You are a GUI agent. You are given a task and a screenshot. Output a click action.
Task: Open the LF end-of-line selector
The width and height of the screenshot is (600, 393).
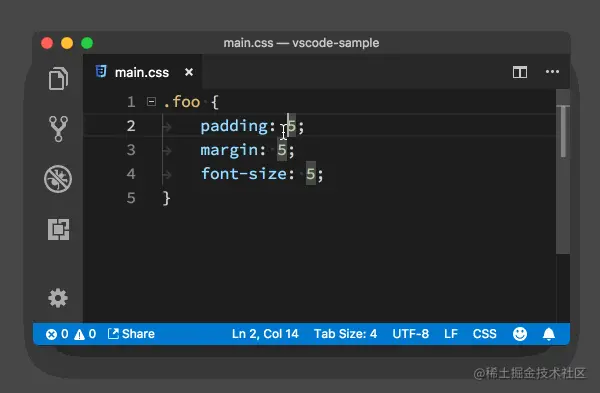coord(451,334)
